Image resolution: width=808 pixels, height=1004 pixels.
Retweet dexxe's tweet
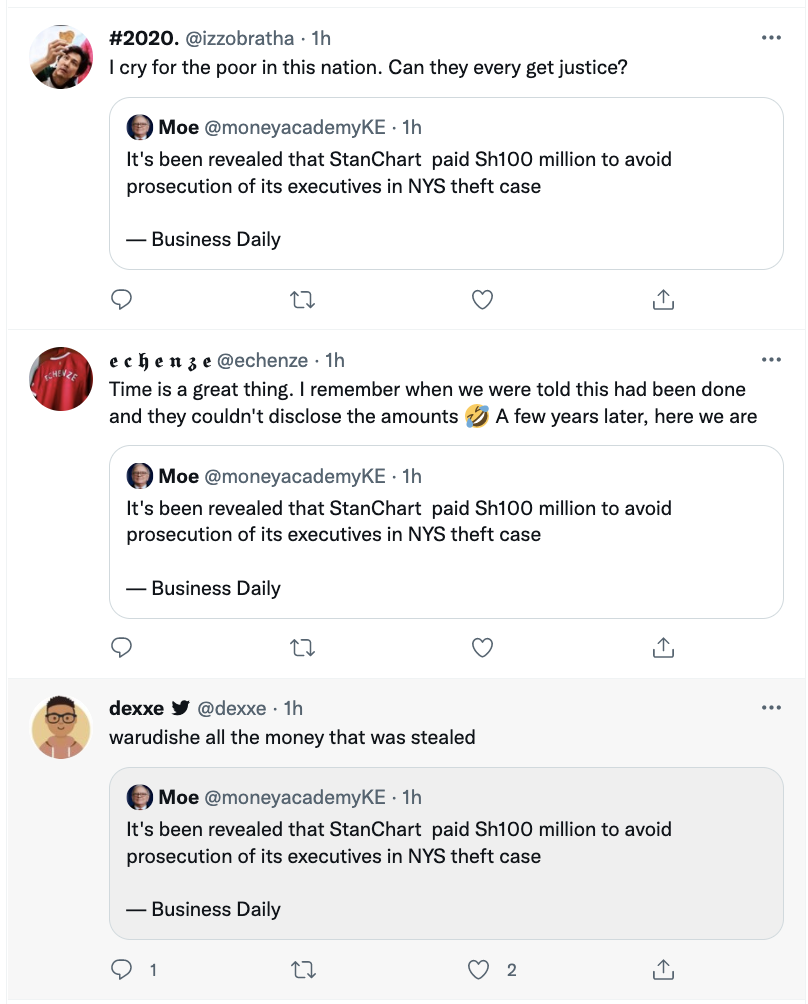[x=302, y=969]
